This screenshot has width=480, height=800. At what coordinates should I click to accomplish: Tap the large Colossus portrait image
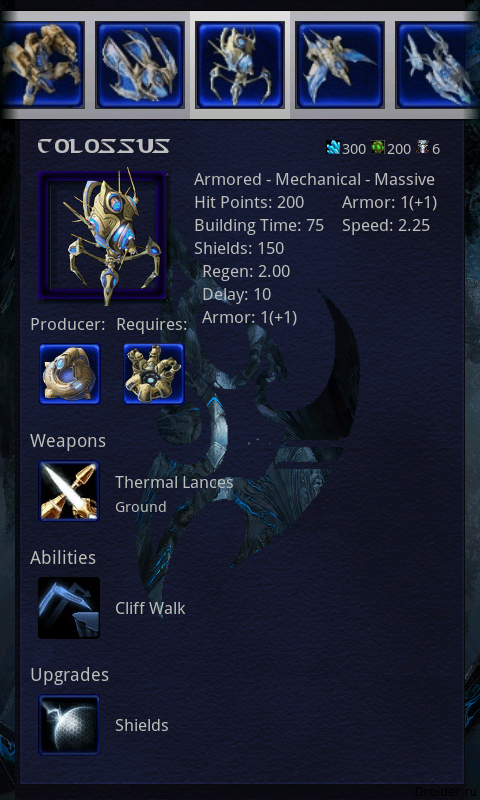click(103, 236)
